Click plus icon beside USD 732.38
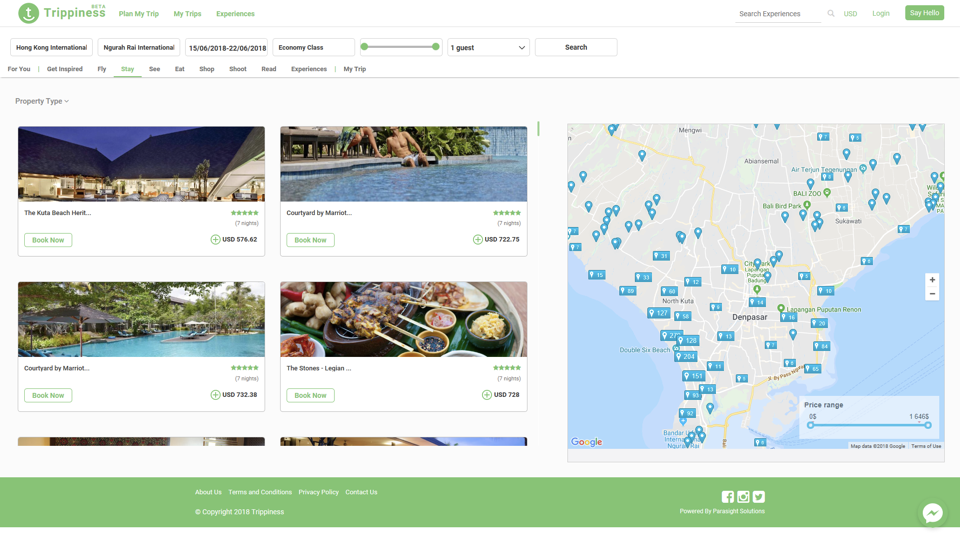This screenshot has width=960, height=540. (215, 395)
